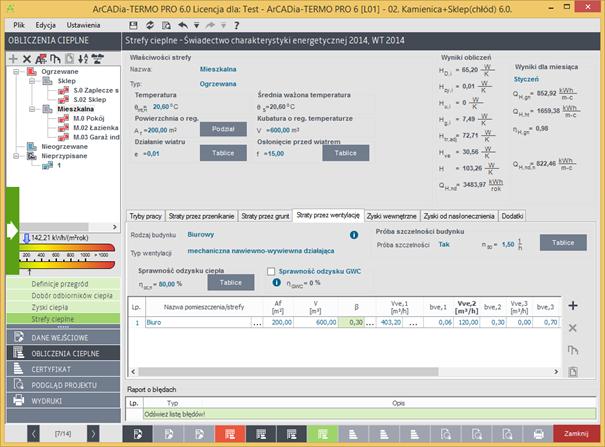
Task: Click the plus icon above the zone tree
Action: pos(13,59)
